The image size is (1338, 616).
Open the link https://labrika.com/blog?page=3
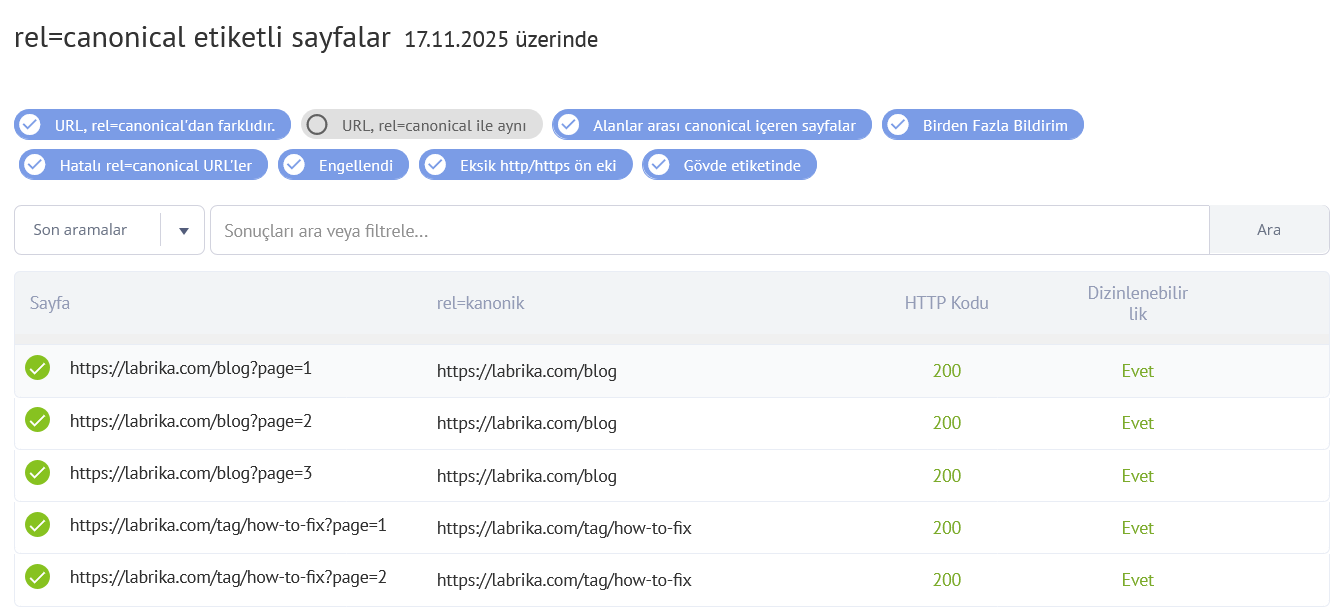point(190,475)
